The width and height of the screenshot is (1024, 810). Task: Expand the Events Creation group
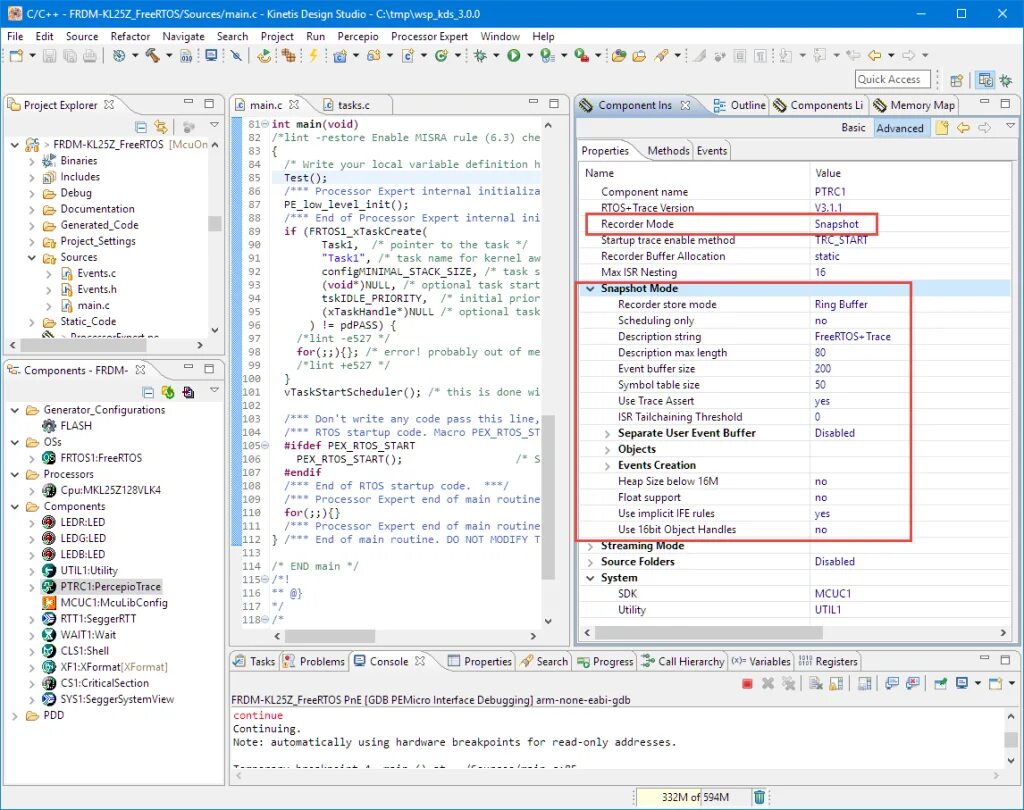click(607, 466)
